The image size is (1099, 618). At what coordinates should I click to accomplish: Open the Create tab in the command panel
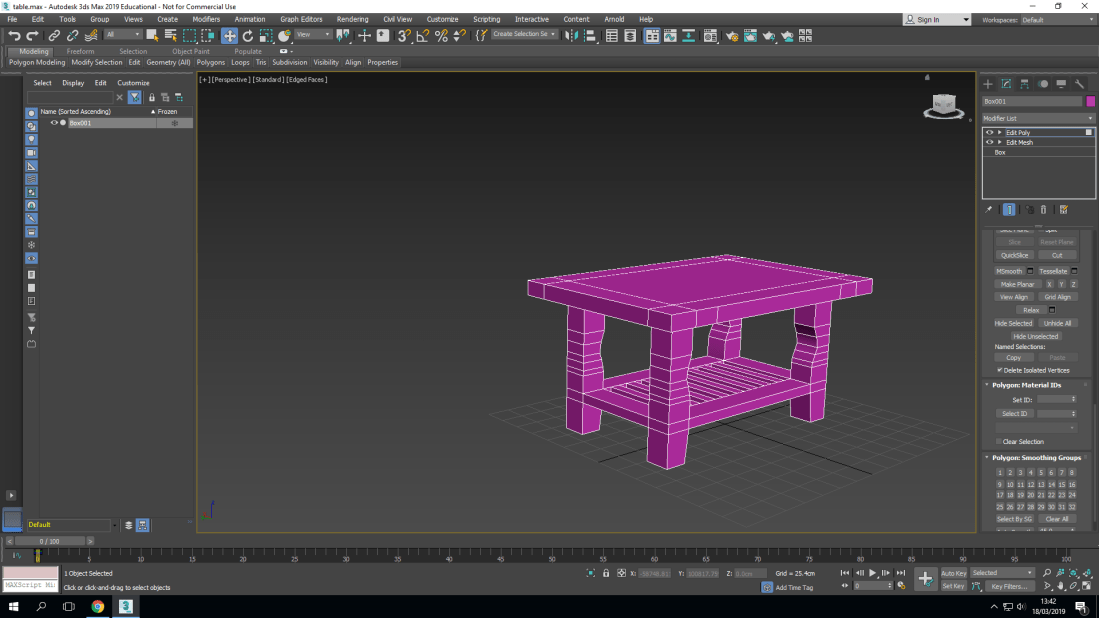[988, 84]
